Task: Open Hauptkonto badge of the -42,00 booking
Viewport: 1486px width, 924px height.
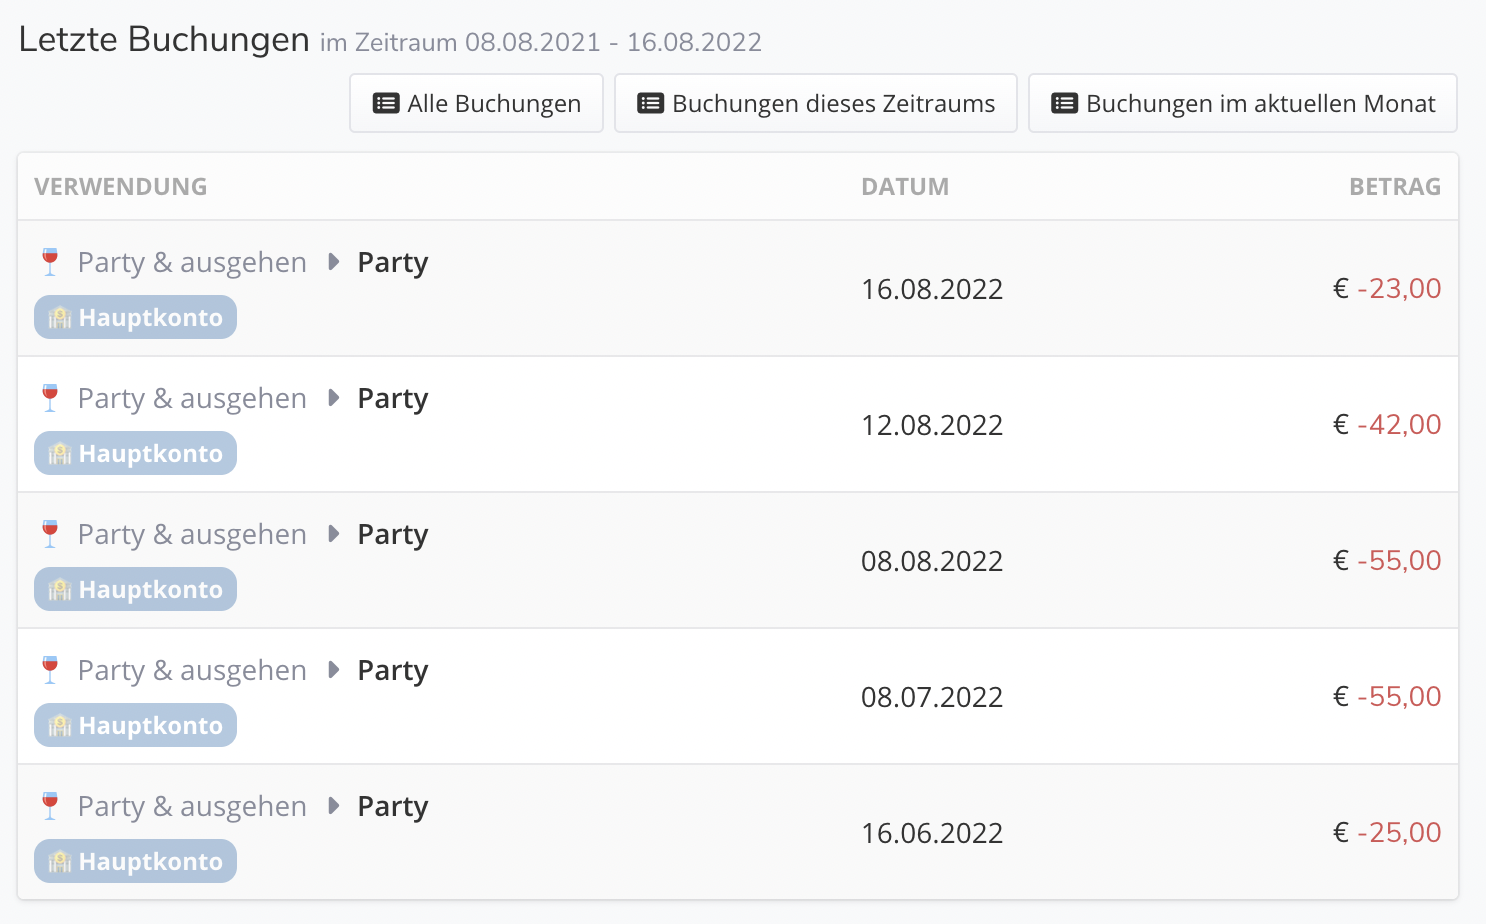Action: (x=135, y=453)
